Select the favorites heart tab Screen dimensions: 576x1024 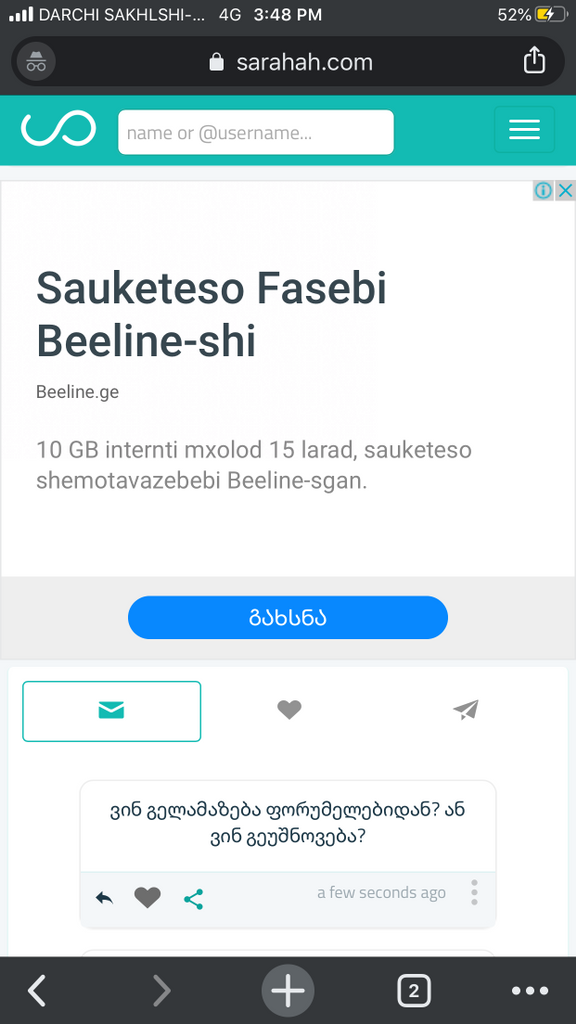pos(289,709)
